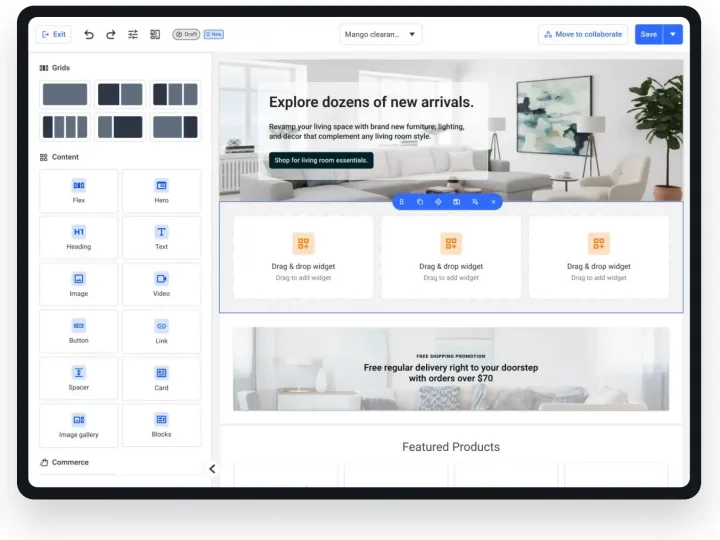Screen dimensions: 720x540
Task: Select the single-column grid layout
Action: coord(65,94)
